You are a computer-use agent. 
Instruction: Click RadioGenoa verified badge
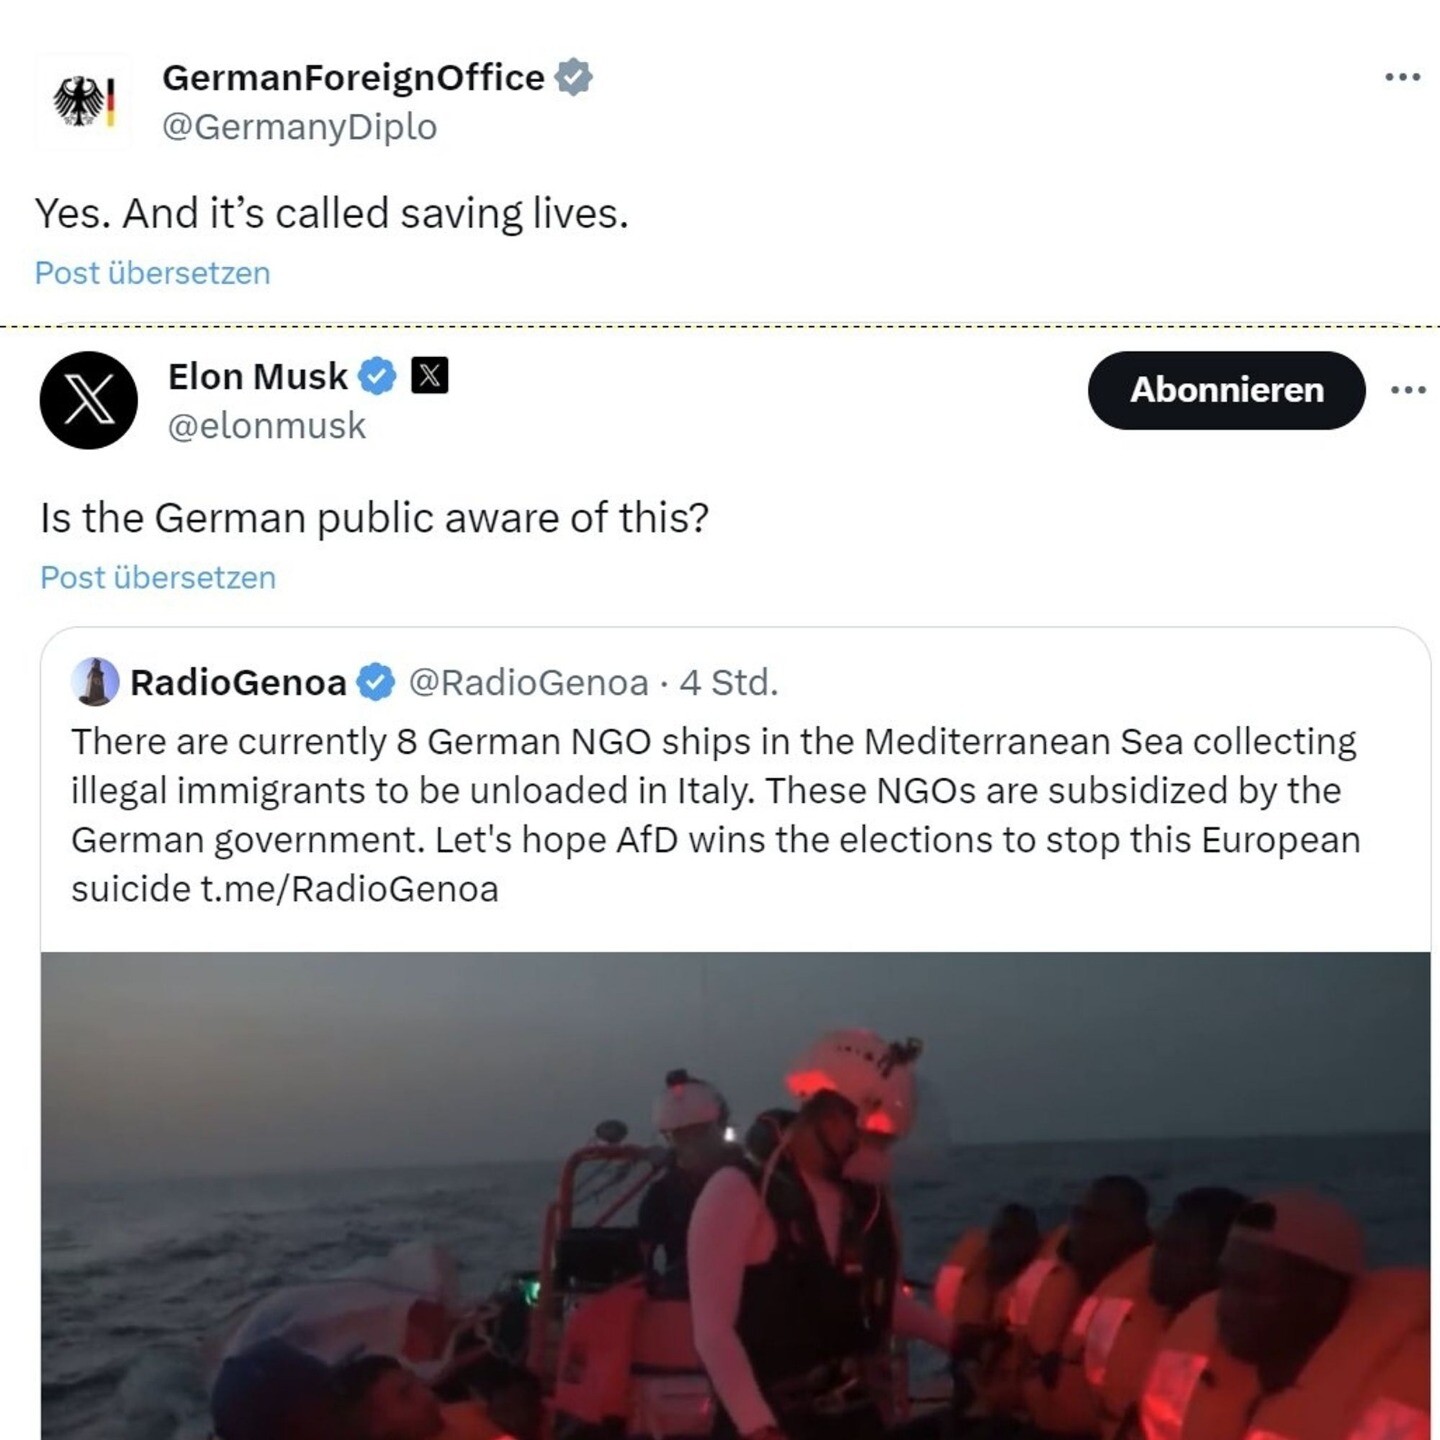(x=377, y=682)
